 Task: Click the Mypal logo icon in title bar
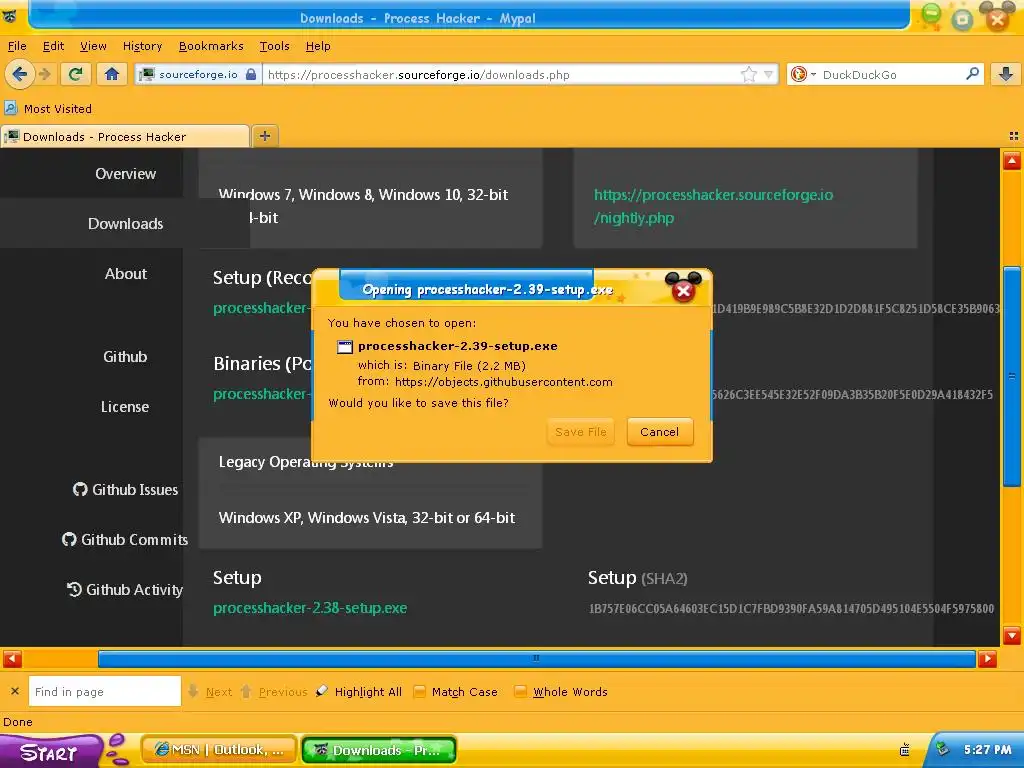10,16
